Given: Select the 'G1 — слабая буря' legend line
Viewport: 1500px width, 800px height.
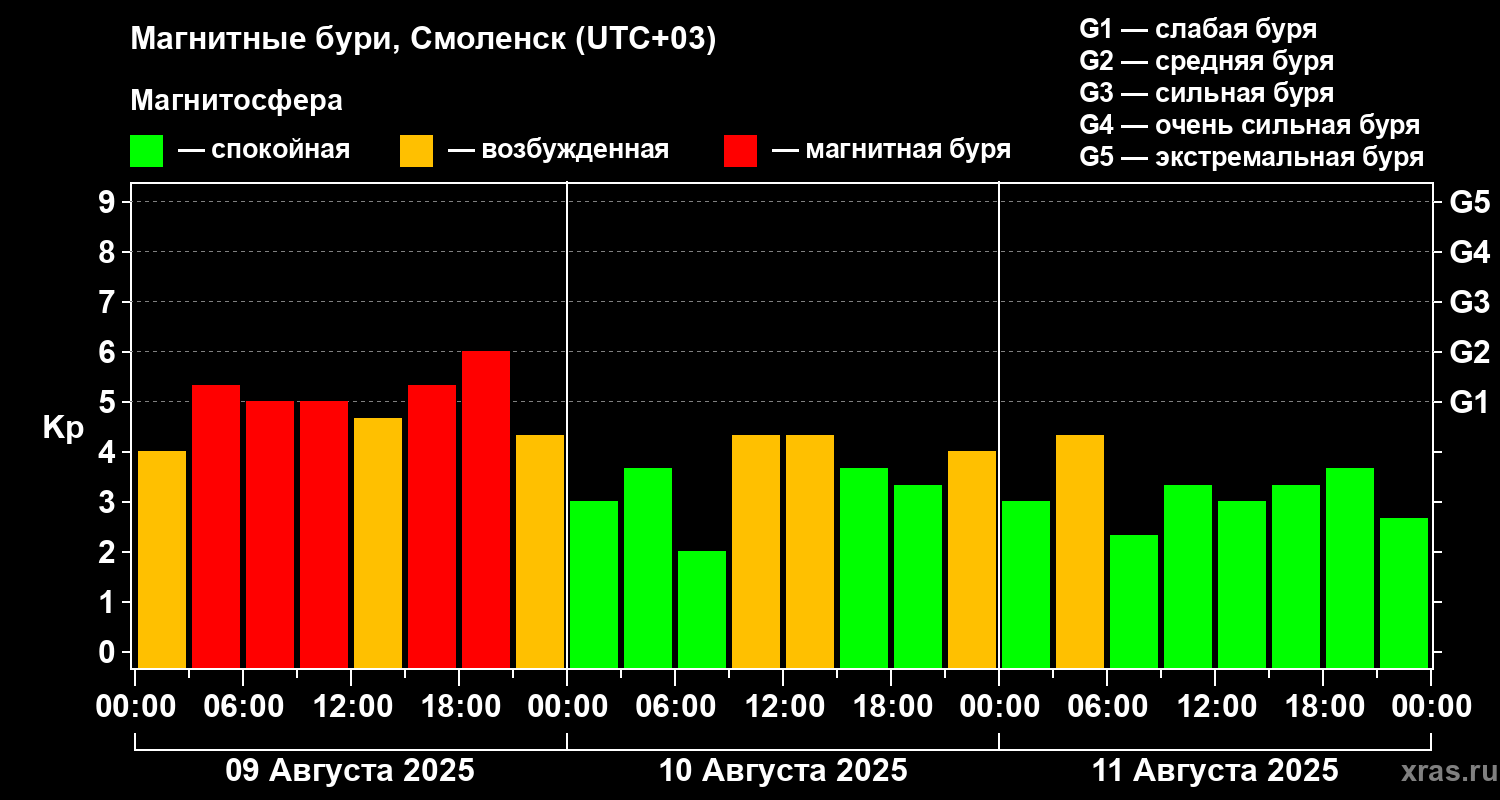Looking at the screenshot, I should [1198, 29].
